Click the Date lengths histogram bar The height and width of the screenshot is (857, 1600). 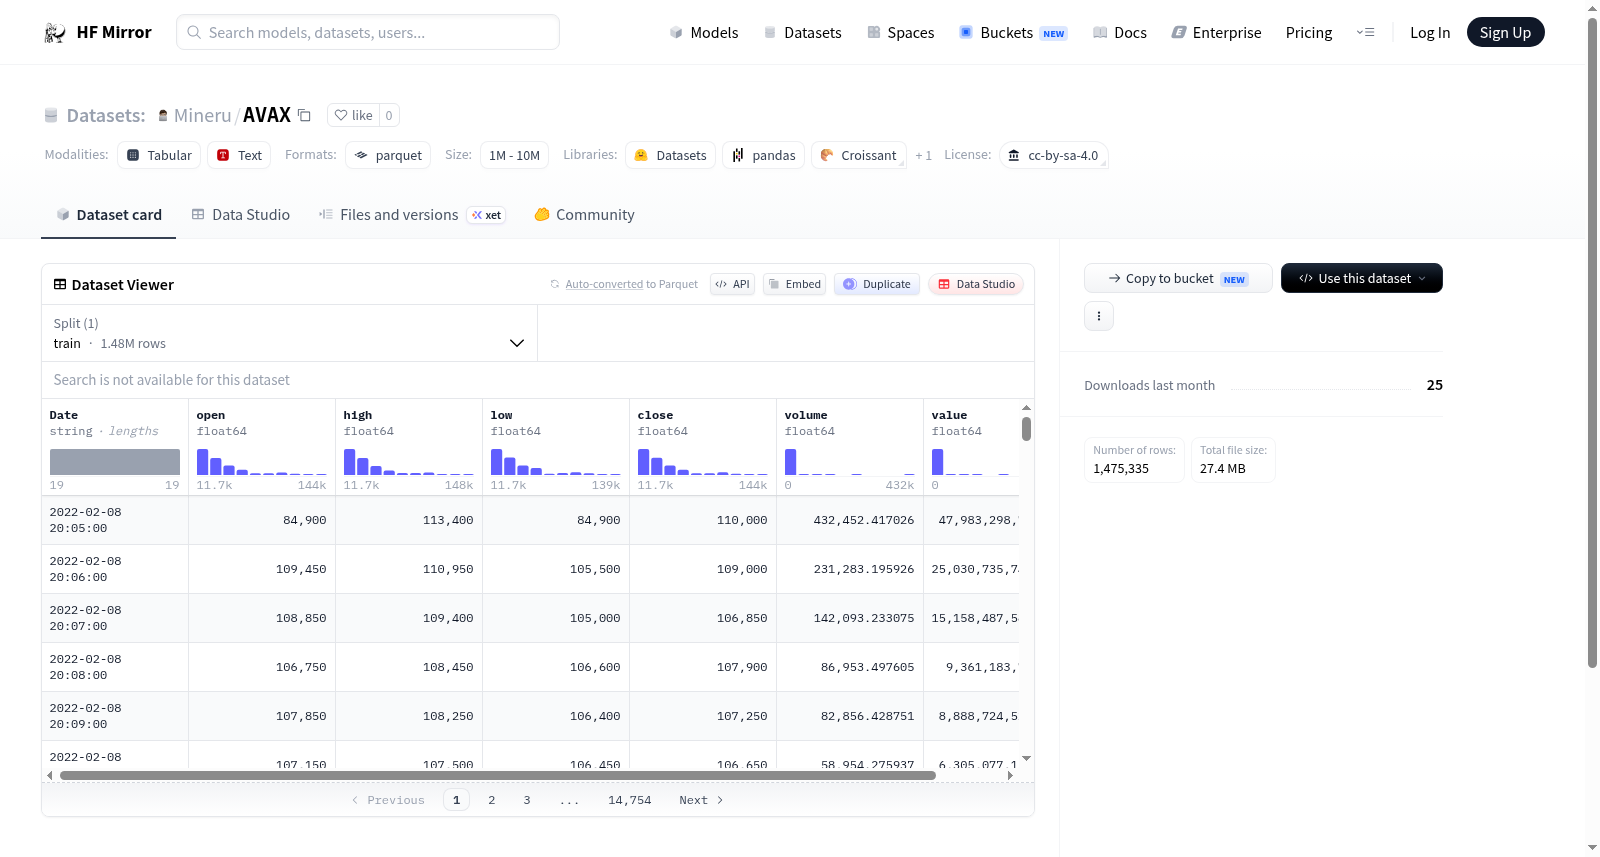pyautogui.click(x=115, y=462)
